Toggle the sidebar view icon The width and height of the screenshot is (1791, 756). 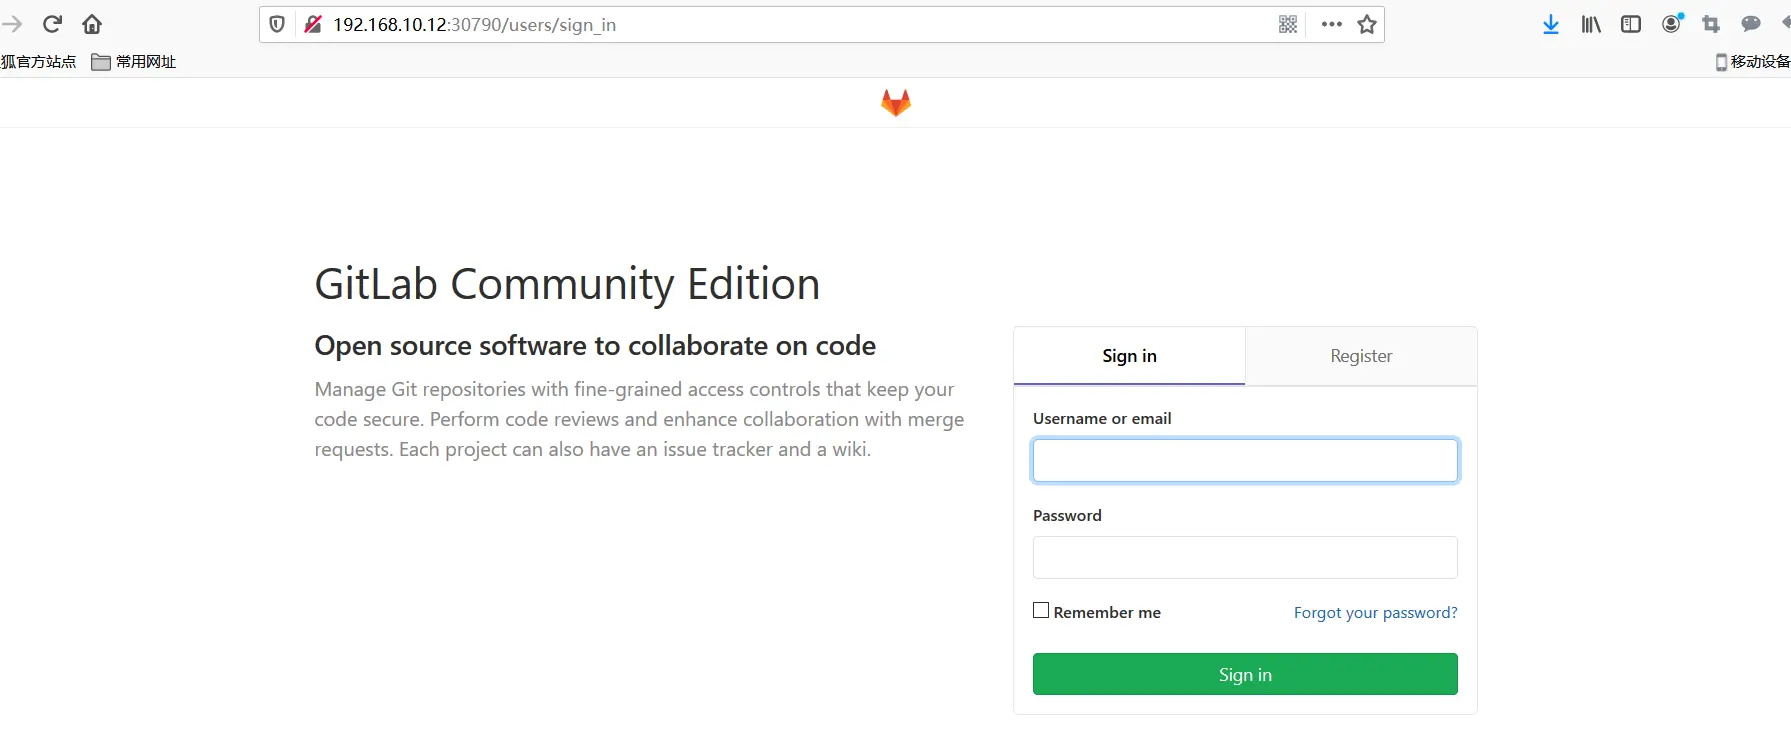point(1631,24)
